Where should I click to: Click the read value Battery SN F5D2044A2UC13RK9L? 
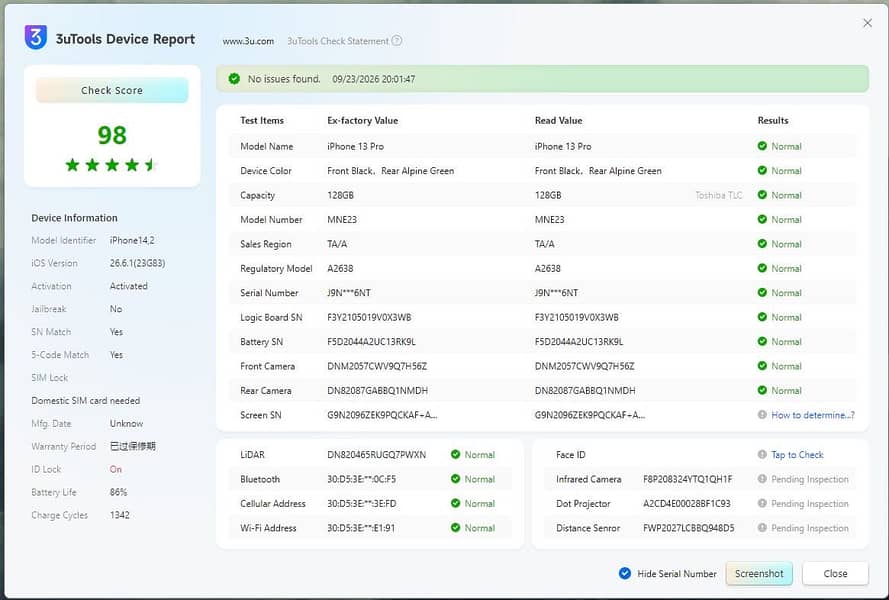pos(579,341)
